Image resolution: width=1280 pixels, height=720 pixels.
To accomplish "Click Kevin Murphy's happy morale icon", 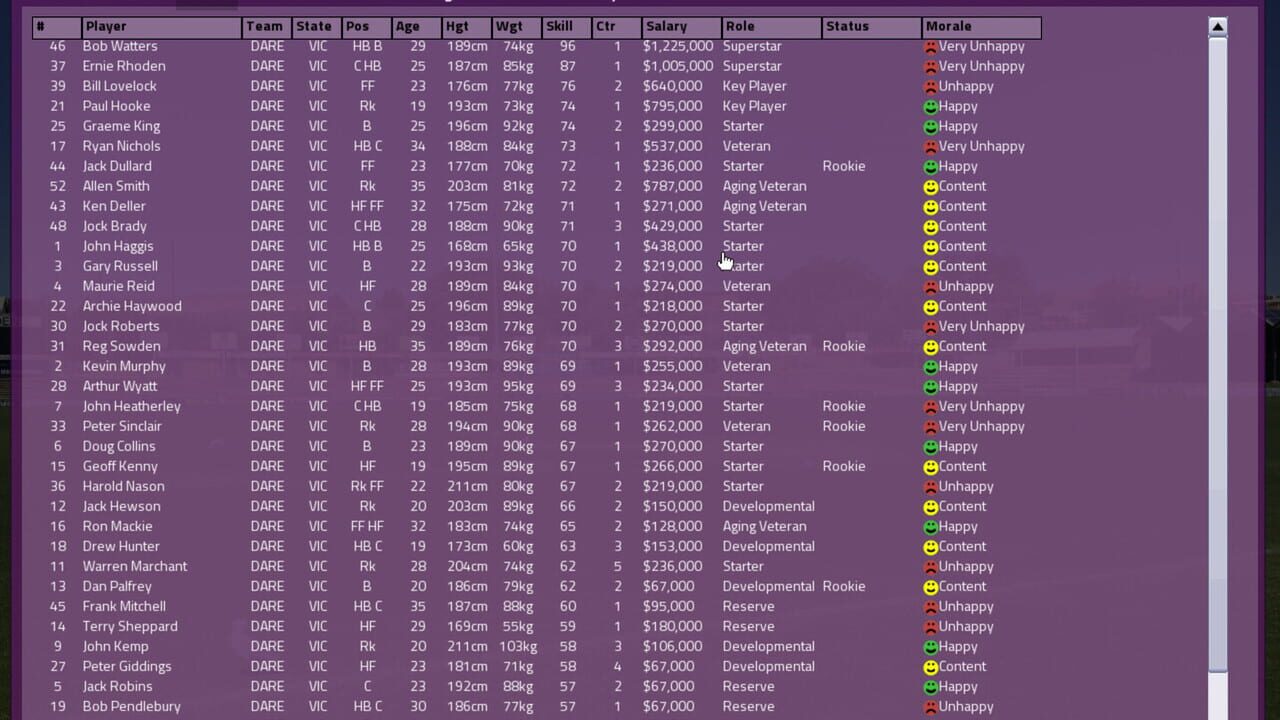I will [931, 366].
